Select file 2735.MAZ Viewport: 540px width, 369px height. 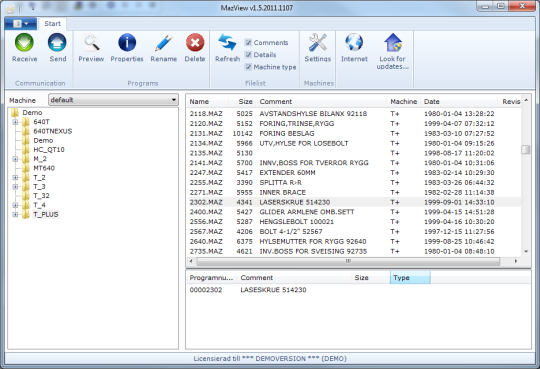(354, 252)
